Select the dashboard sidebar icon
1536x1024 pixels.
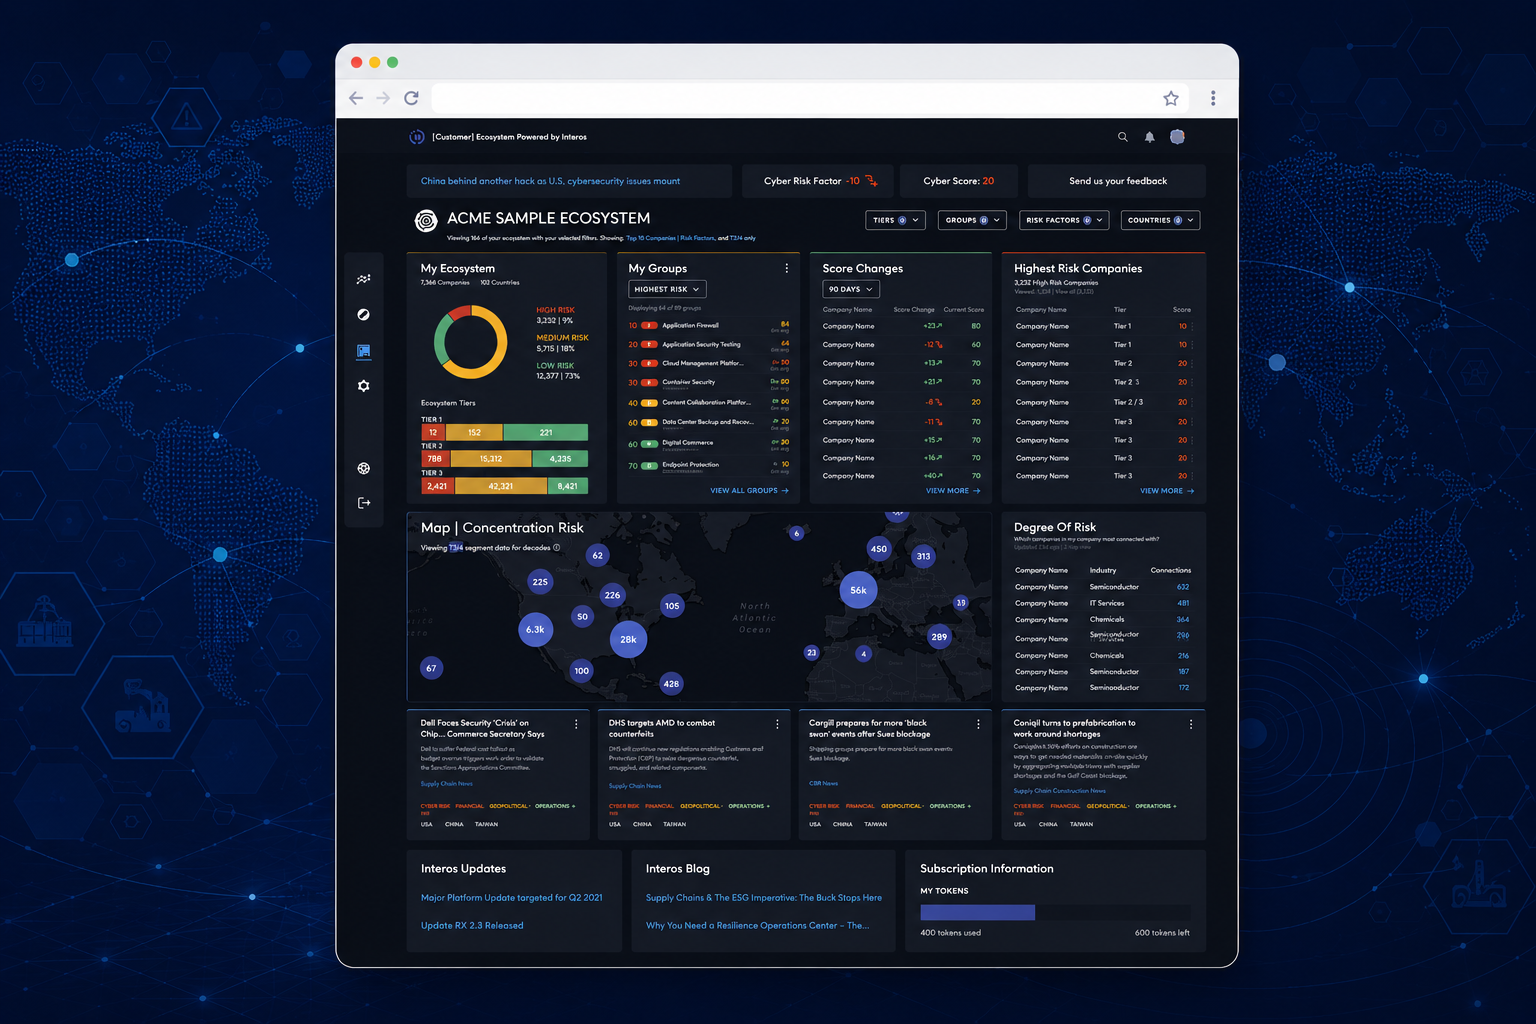click(364, 351)
